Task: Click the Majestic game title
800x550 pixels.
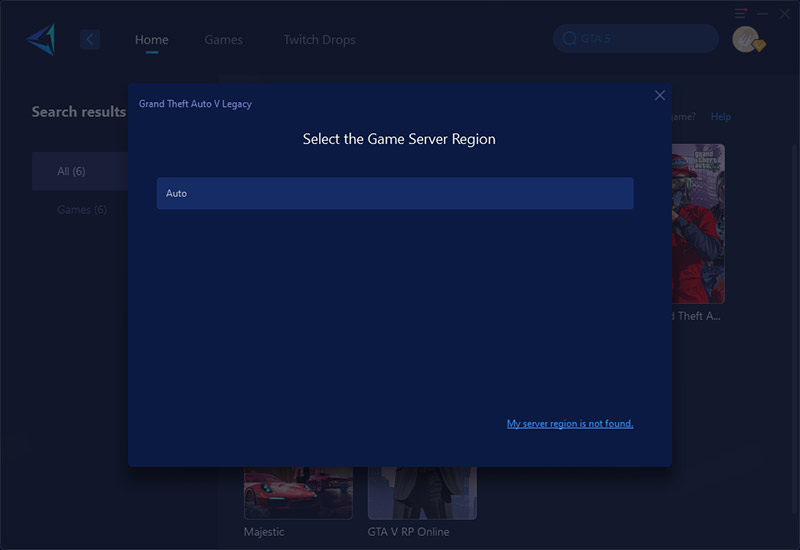Action: pyautogui.click(x=264, y=532)
